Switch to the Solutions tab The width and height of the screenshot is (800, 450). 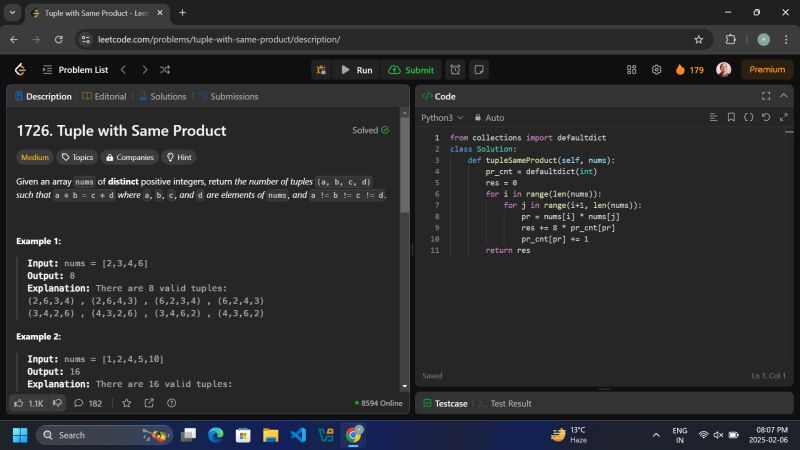pyautogui.click(x=163, y=96)
